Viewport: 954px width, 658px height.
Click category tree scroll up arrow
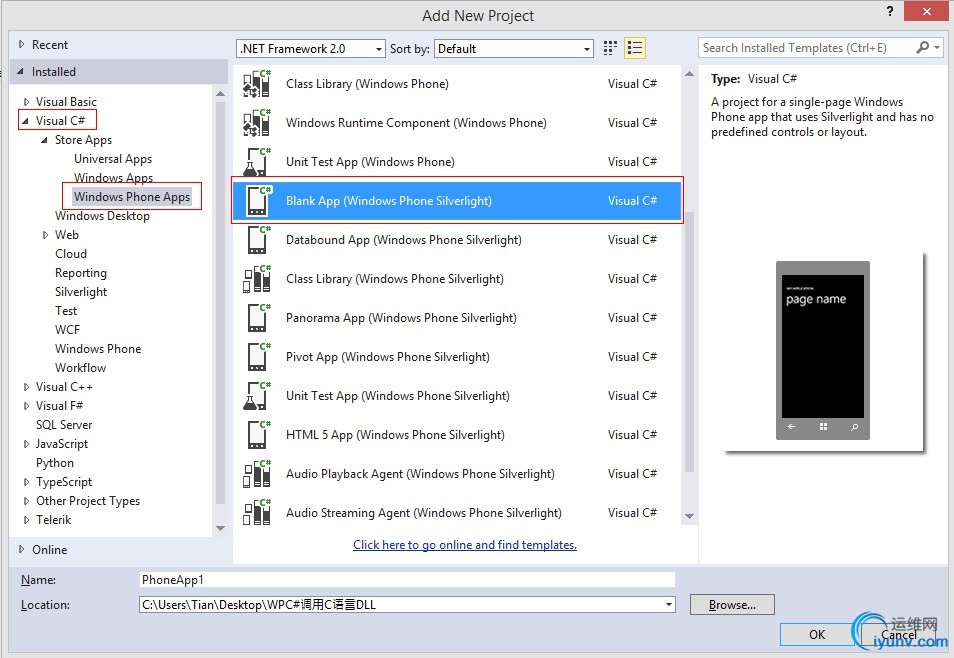coord(220,94)
